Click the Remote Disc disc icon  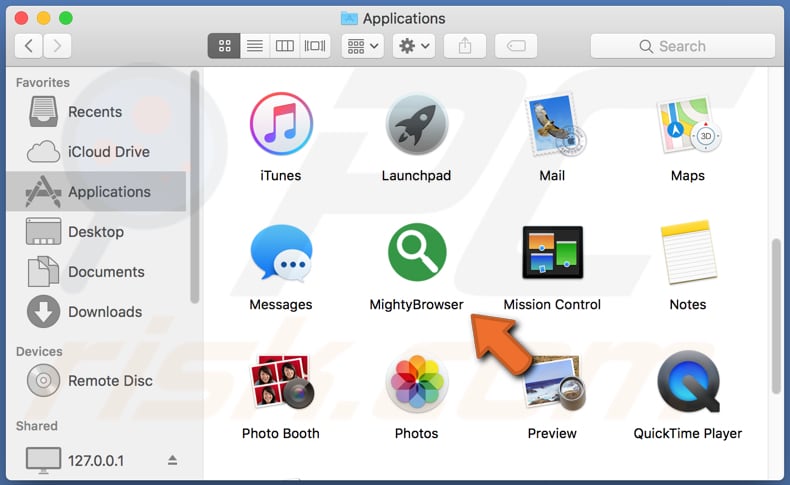coord(43,381)
